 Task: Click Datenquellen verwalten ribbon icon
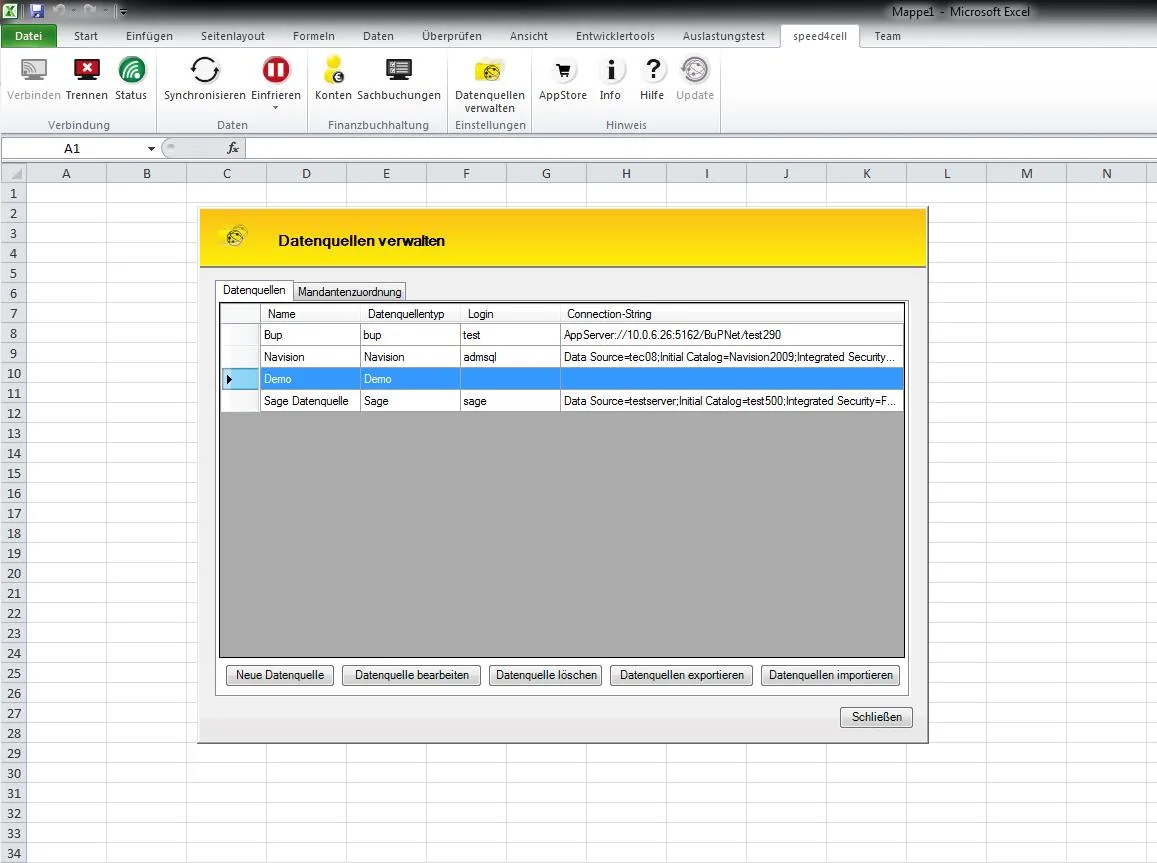(x=489, y=71)
